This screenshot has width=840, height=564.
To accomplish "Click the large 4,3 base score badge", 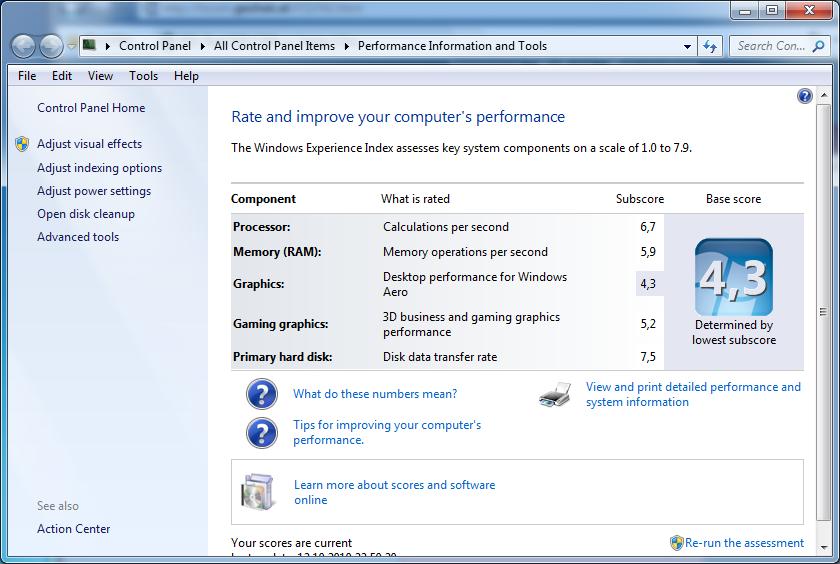I will click(x=734, y=277).
